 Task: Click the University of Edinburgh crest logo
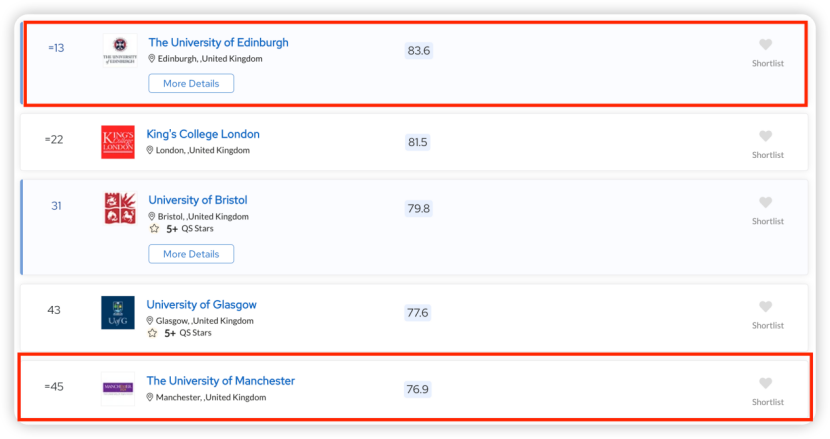click(120, 50)
